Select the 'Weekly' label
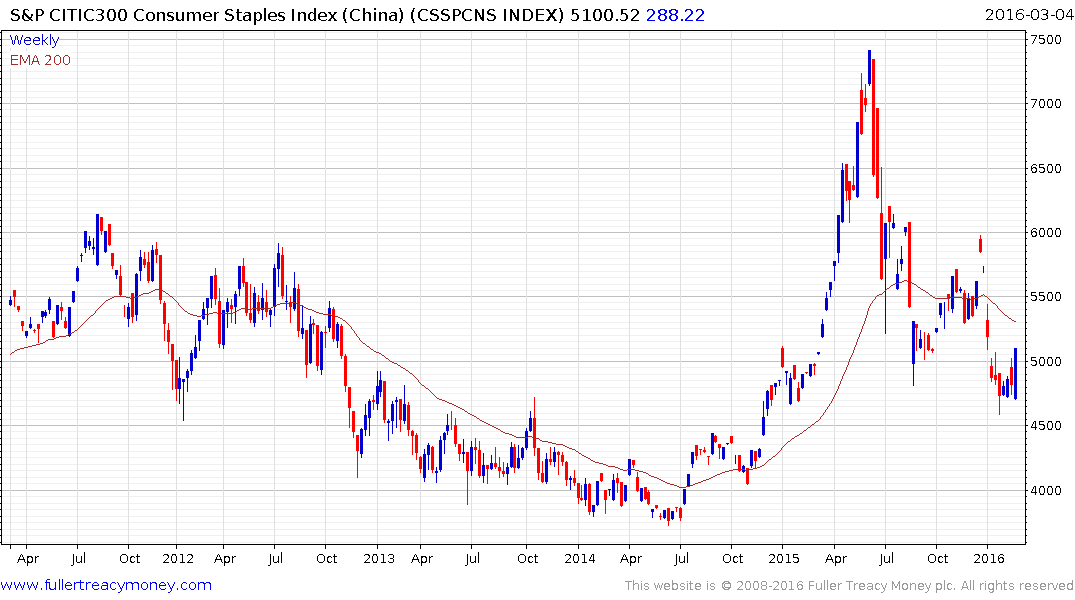The height and width of the screenshot is (600, 1075). tap(34, 40)
